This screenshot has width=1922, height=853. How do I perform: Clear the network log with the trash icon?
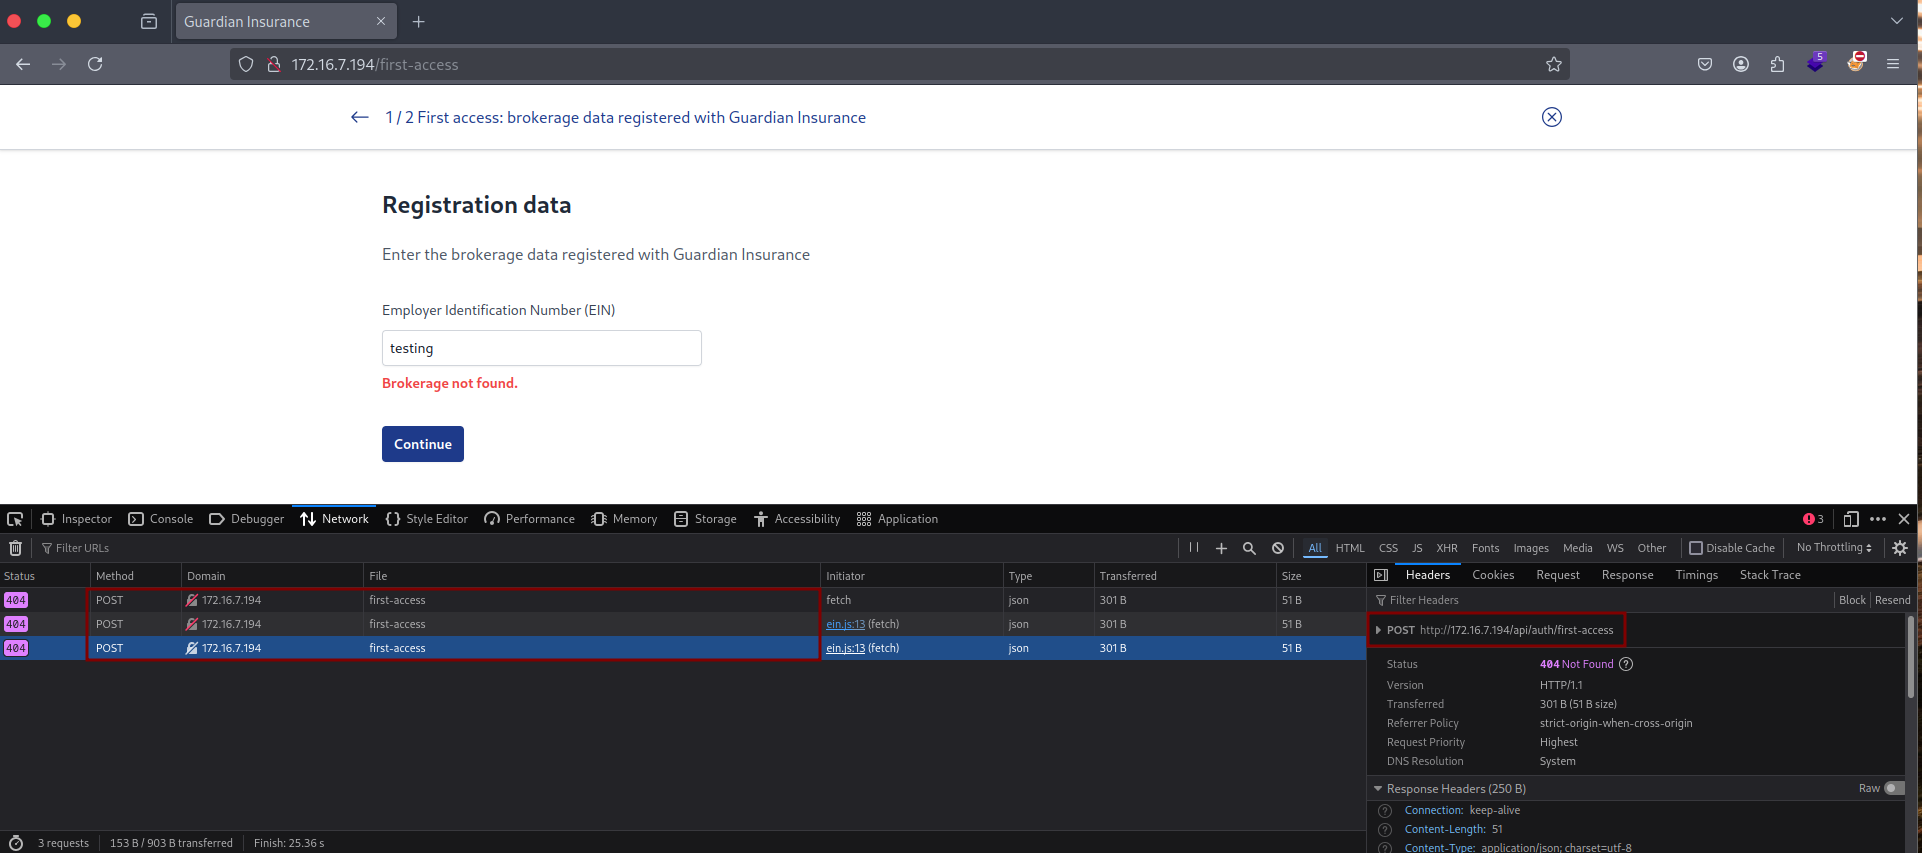(x=15, y=548)
